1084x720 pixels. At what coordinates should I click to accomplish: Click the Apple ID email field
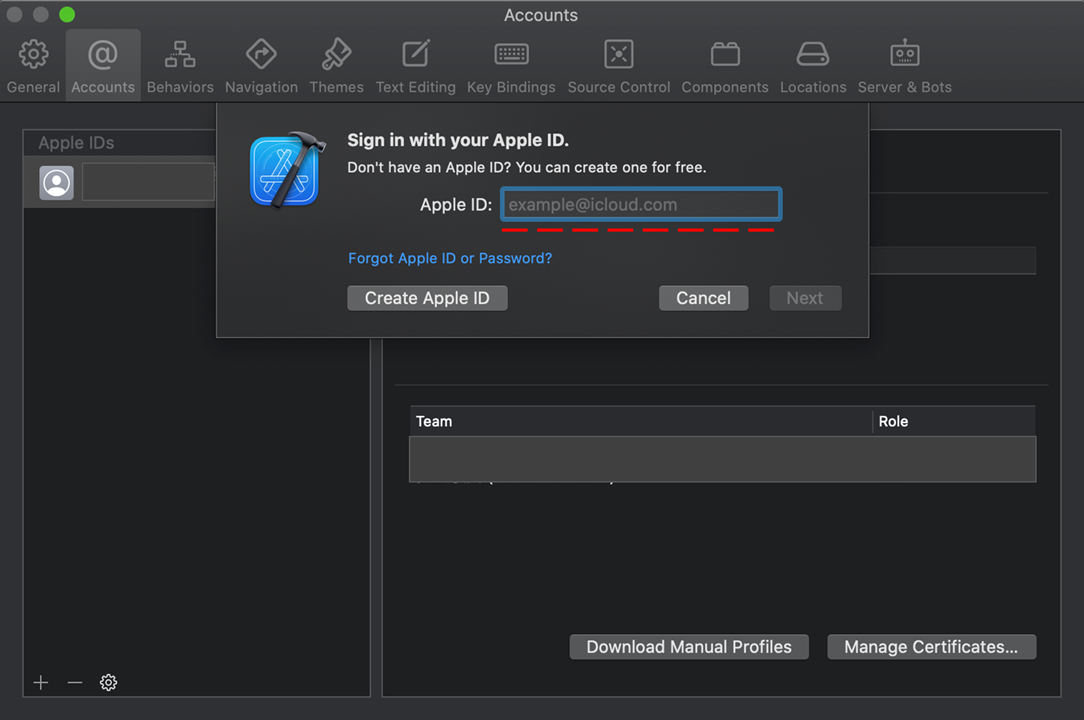tap(642, 205)
